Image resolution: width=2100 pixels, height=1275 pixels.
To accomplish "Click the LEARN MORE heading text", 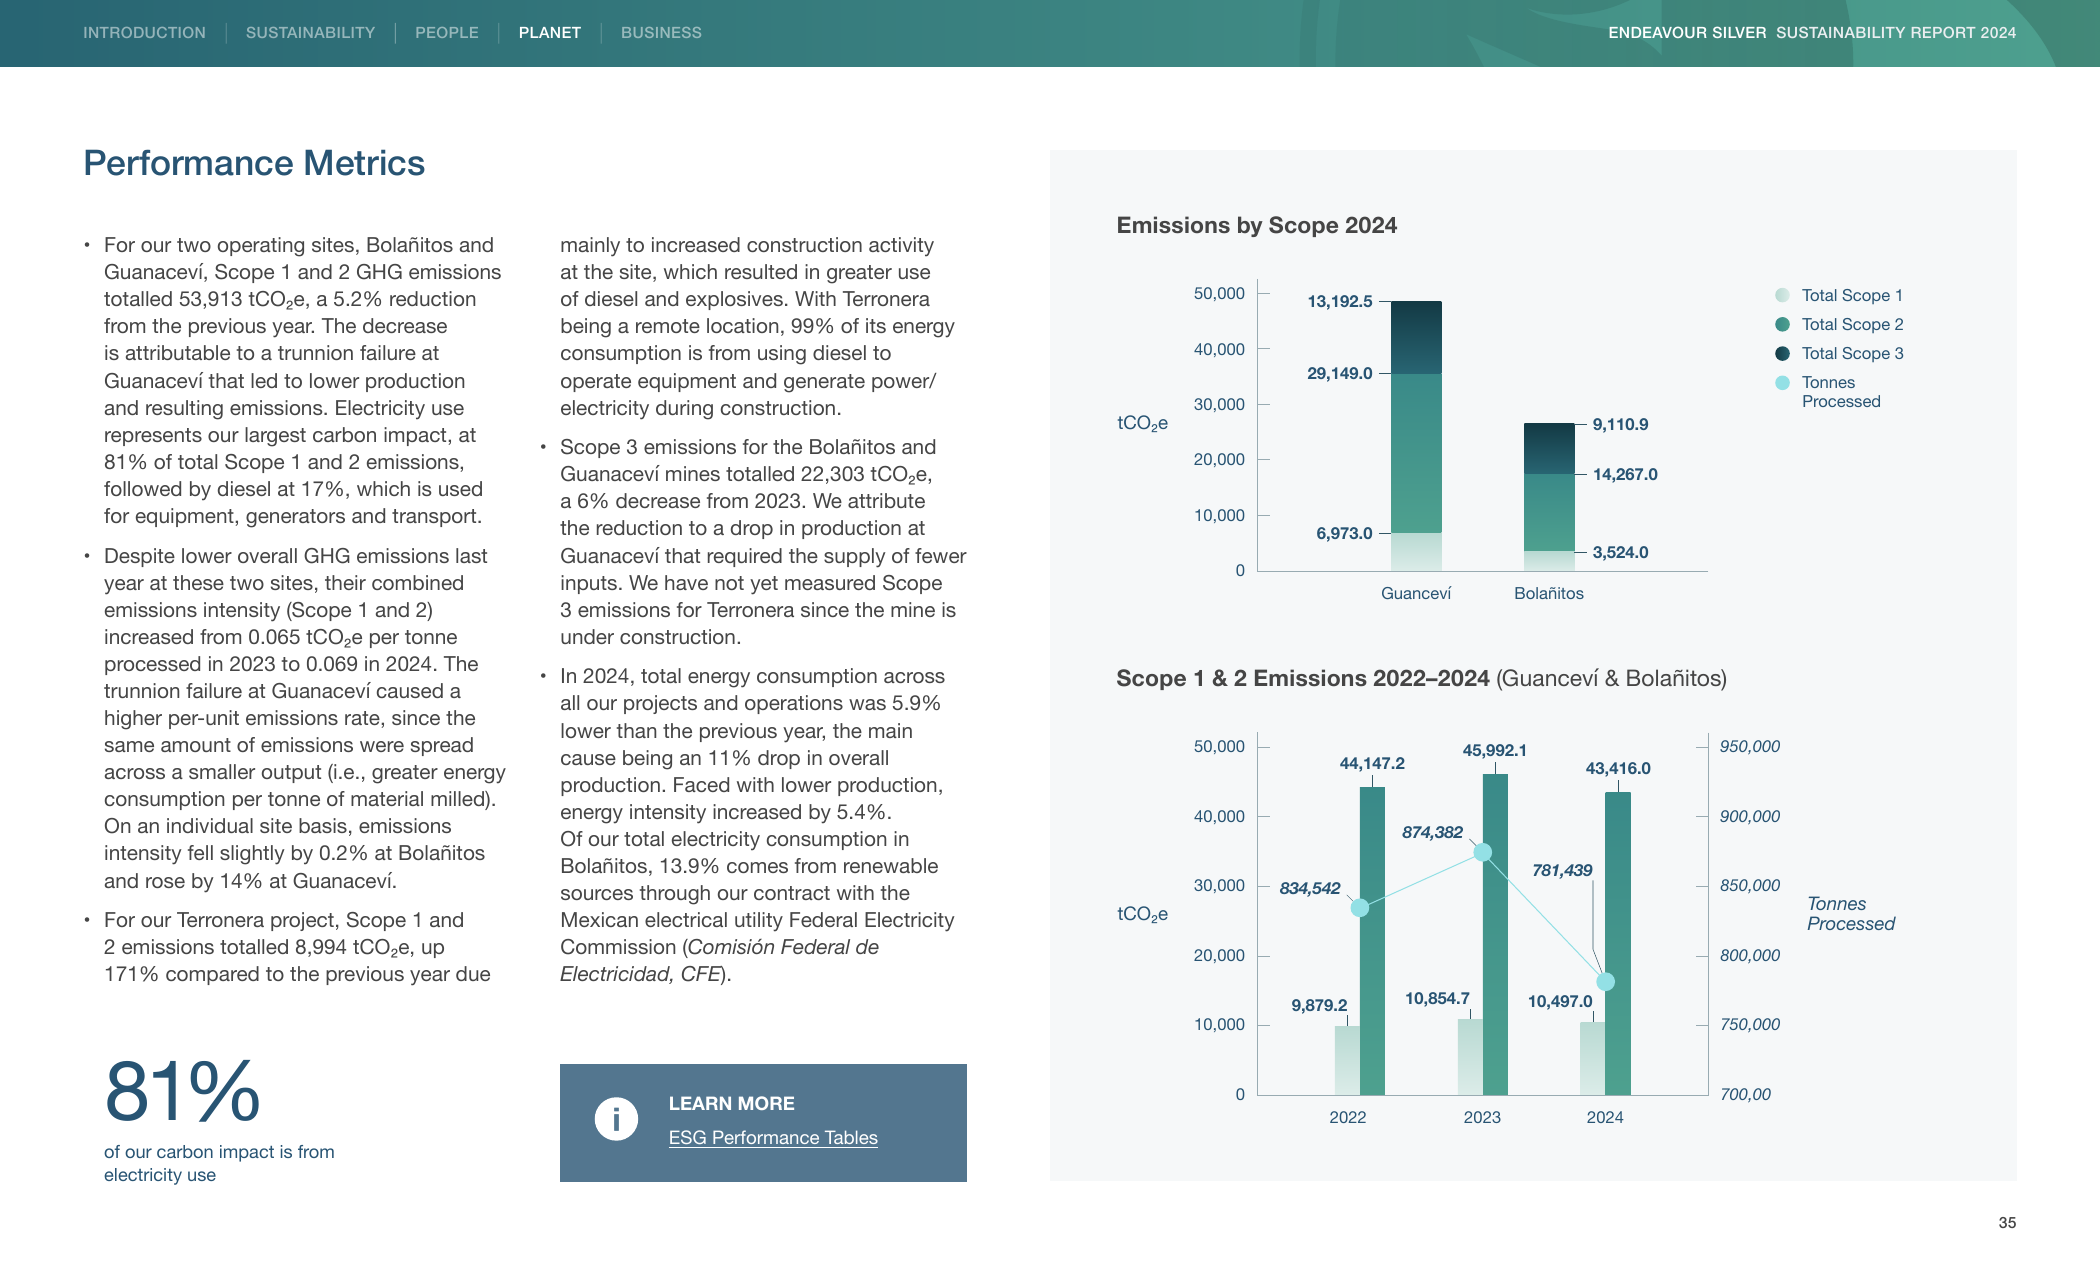I will pyautogui.click(x=731, y=1103).
